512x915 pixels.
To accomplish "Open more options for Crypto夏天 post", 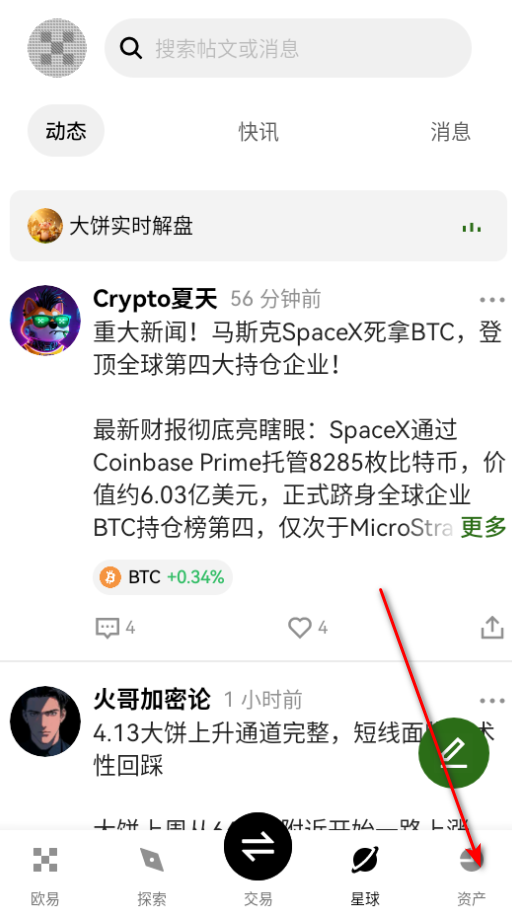I will pyautogui.click(x=492, y=300).
